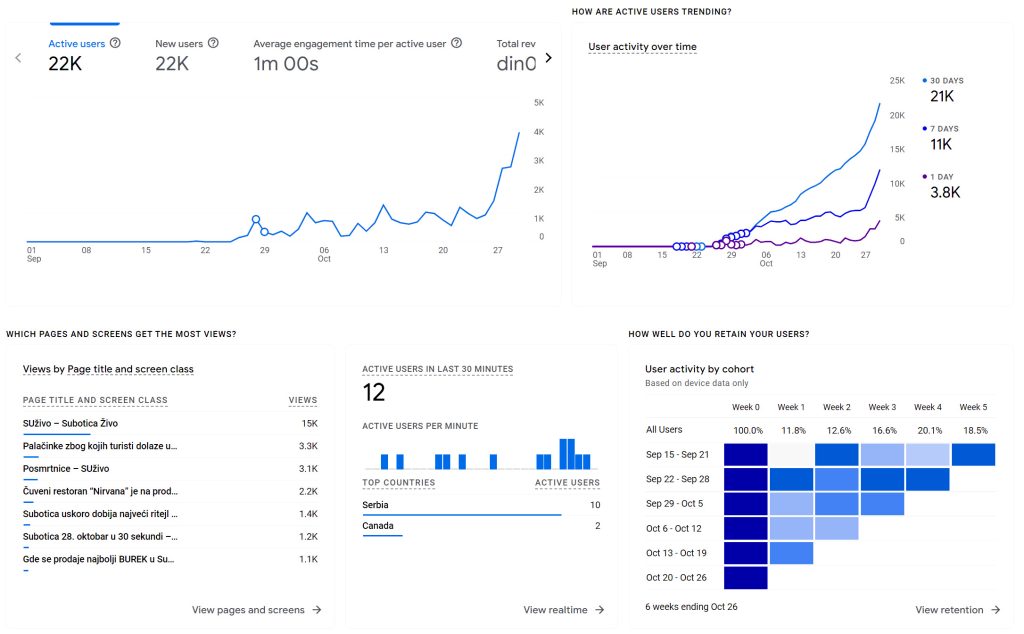Click the arrow next to View retention
Image resolution: width=1024 pixels, height=634 pixels.
[x=996, y=610]
